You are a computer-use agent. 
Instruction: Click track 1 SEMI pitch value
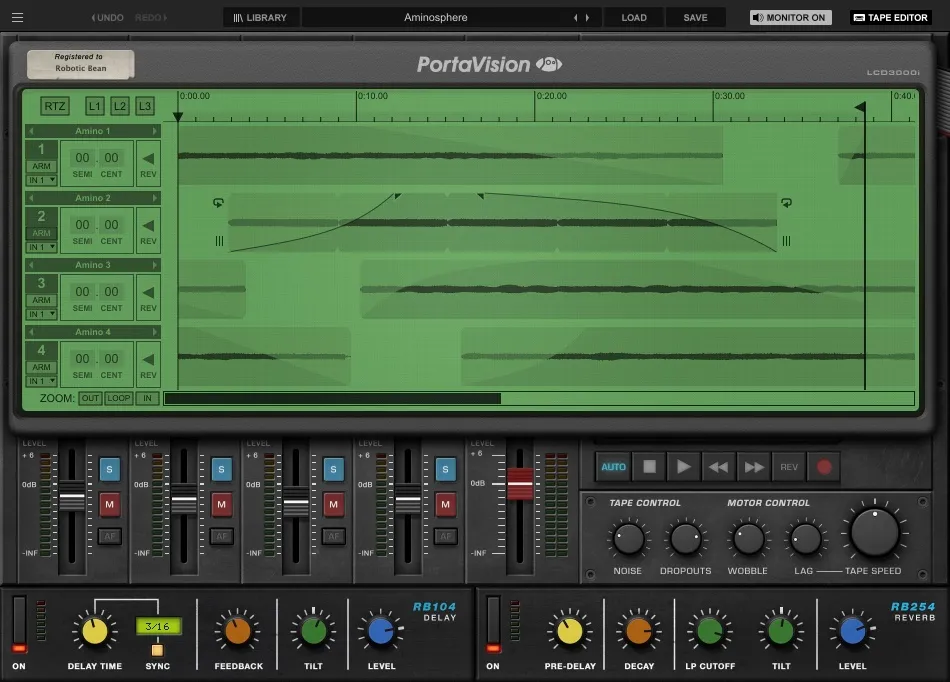(82, 158)
